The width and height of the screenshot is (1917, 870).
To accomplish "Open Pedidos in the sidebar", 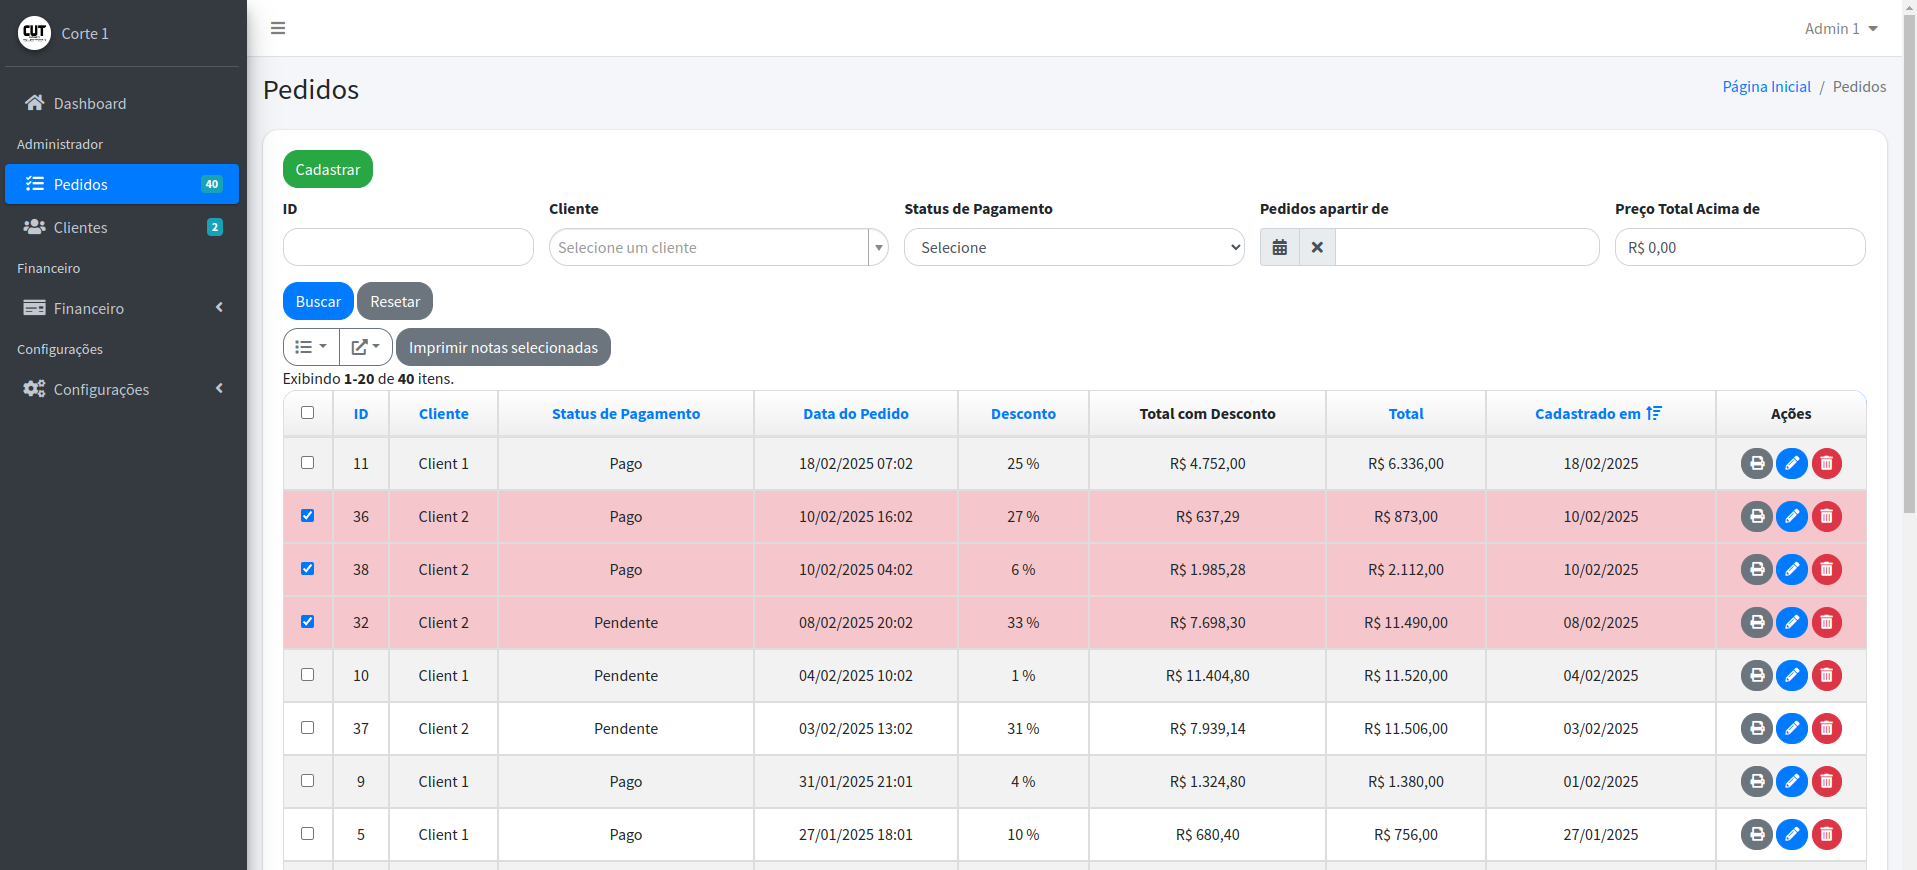I will (x=122, y=184).
